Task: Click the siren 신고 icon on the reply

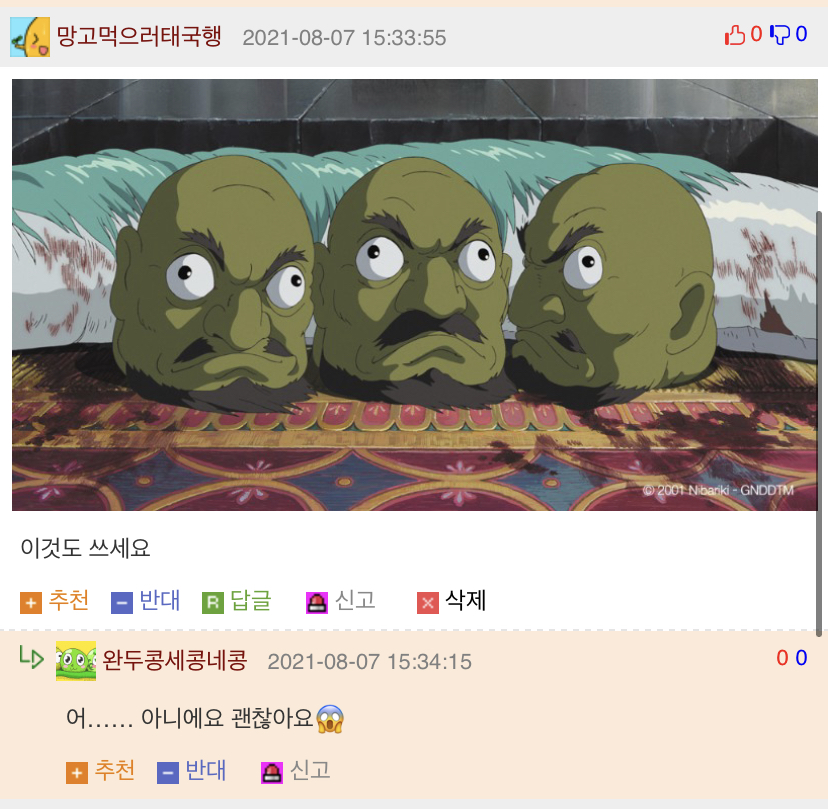Action: pyautogui.click(x=272, y=773)
